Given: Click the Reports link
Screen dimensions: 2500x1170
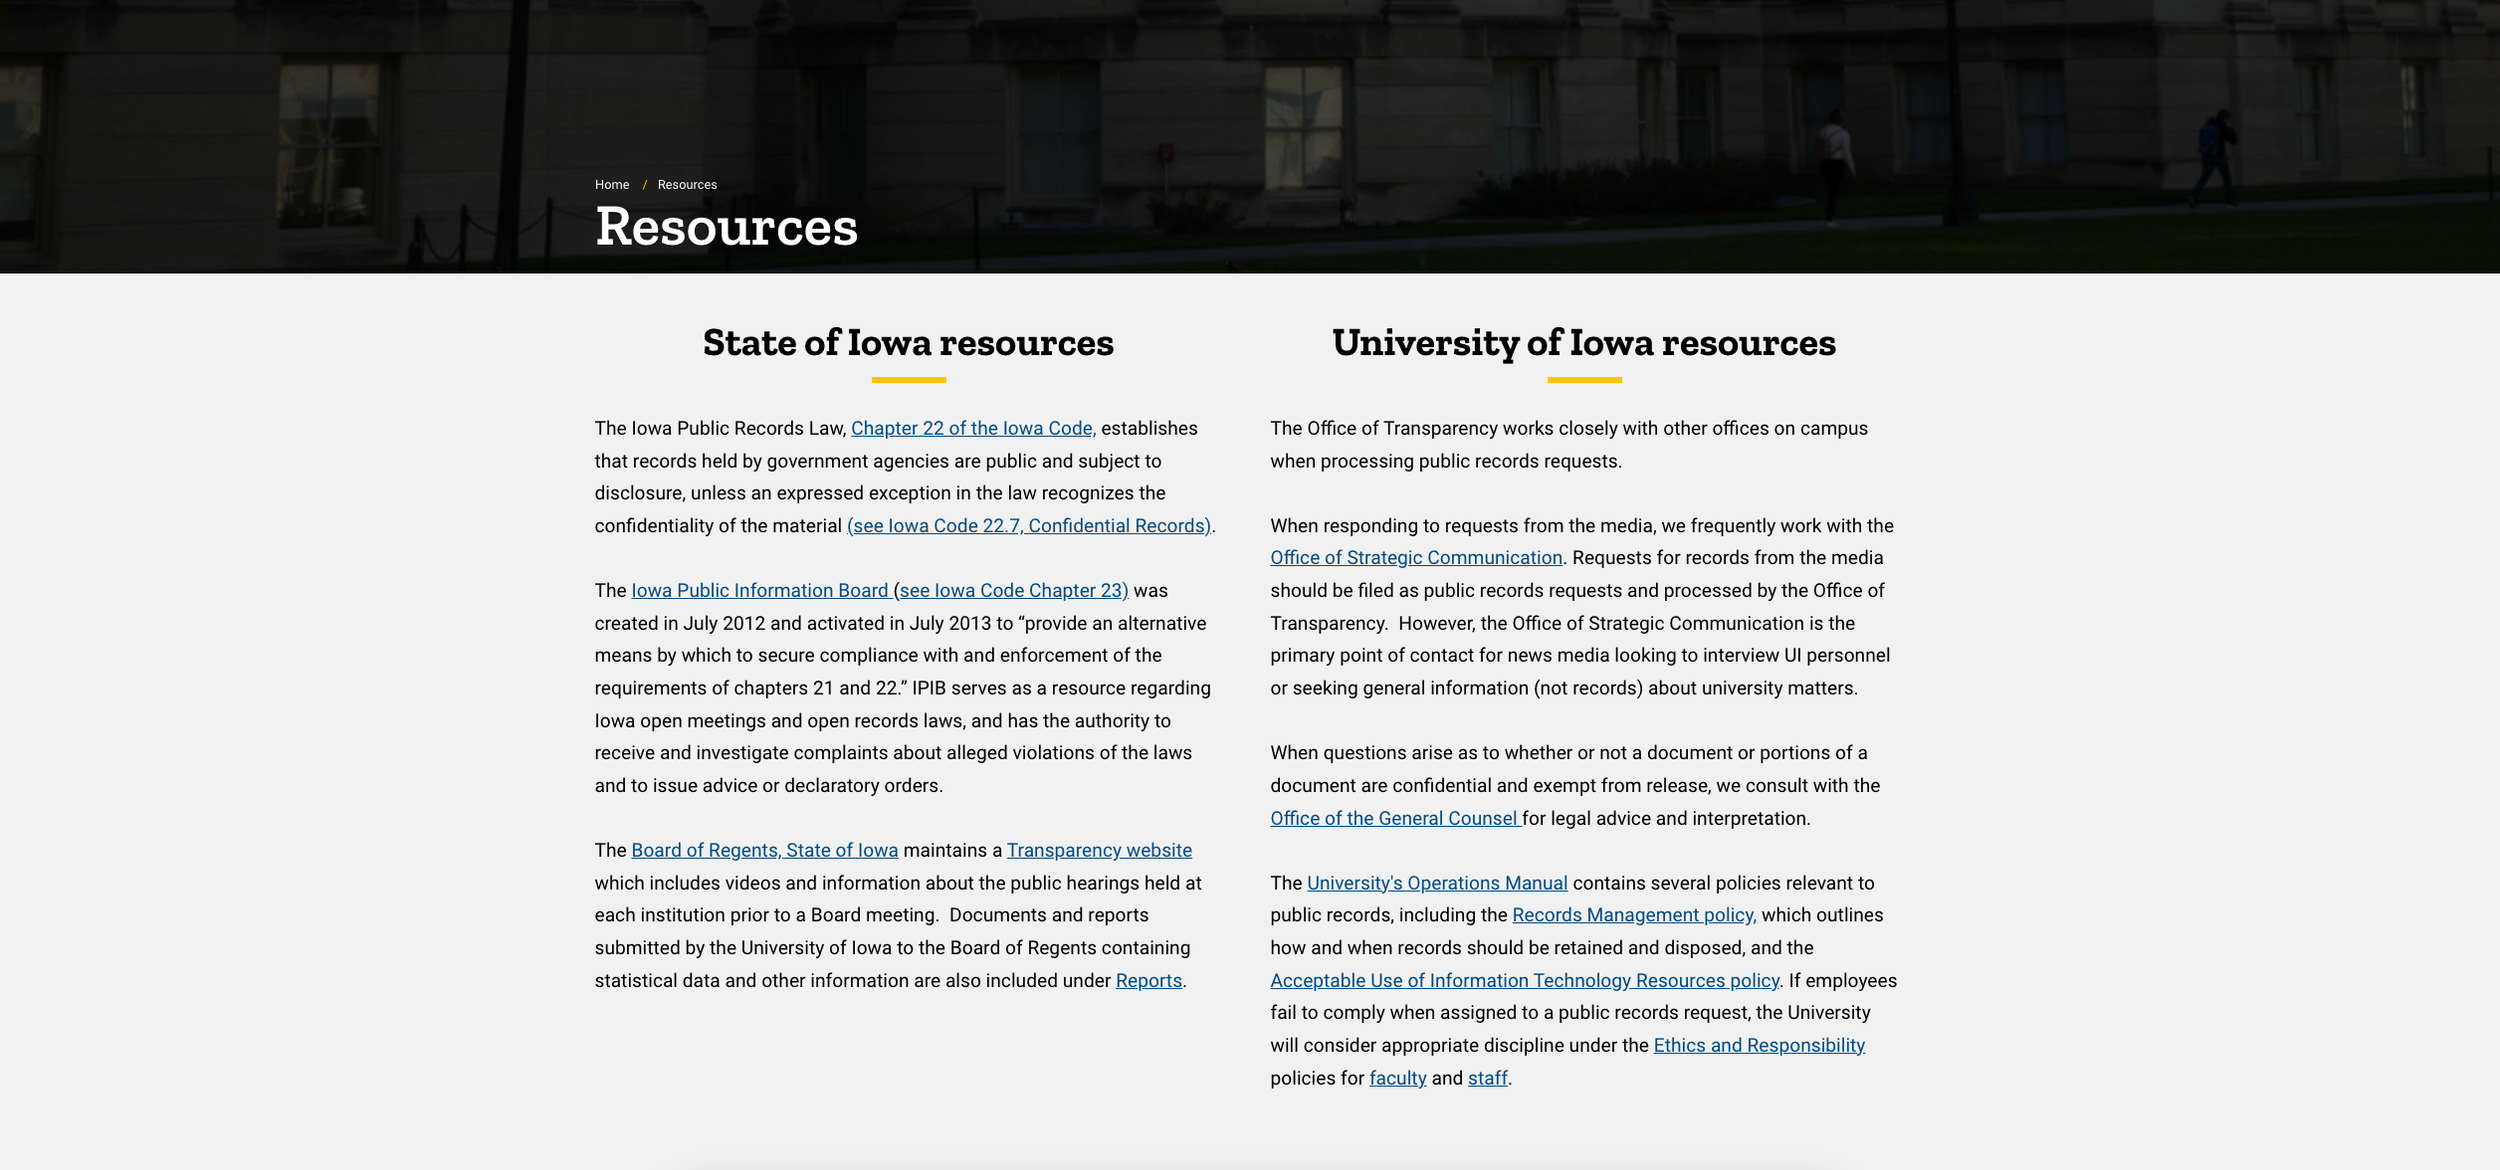Looking at the screenshot, I should tap(1148, 981).
